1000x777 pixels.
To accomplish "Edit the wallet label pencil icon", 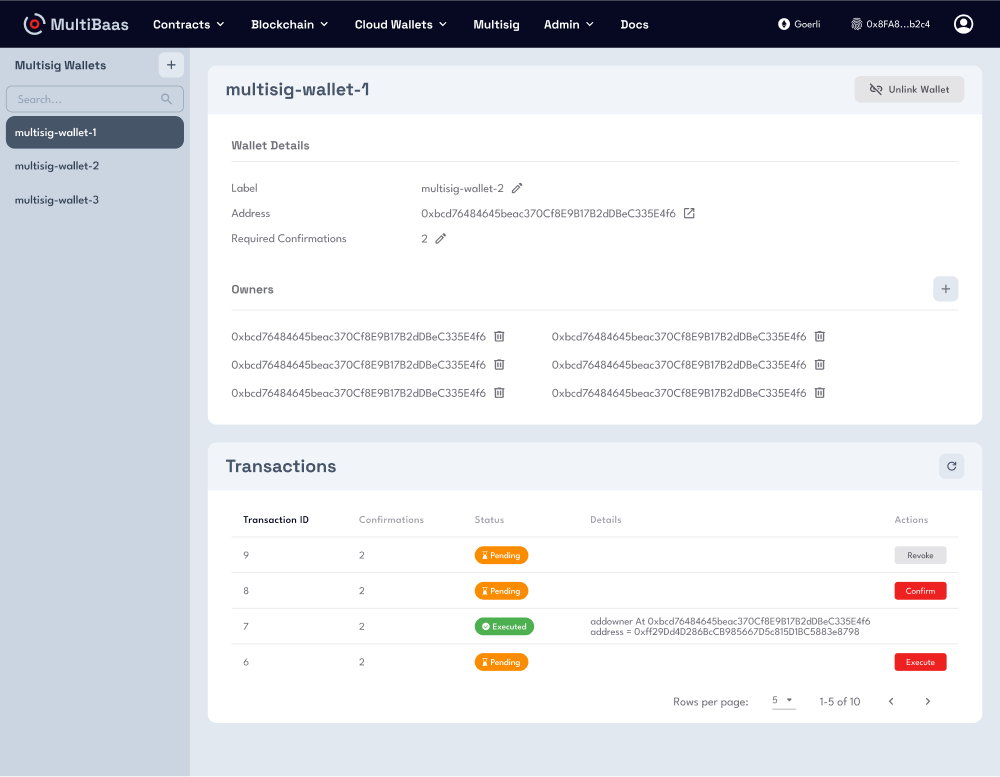I will coord(517,188).
